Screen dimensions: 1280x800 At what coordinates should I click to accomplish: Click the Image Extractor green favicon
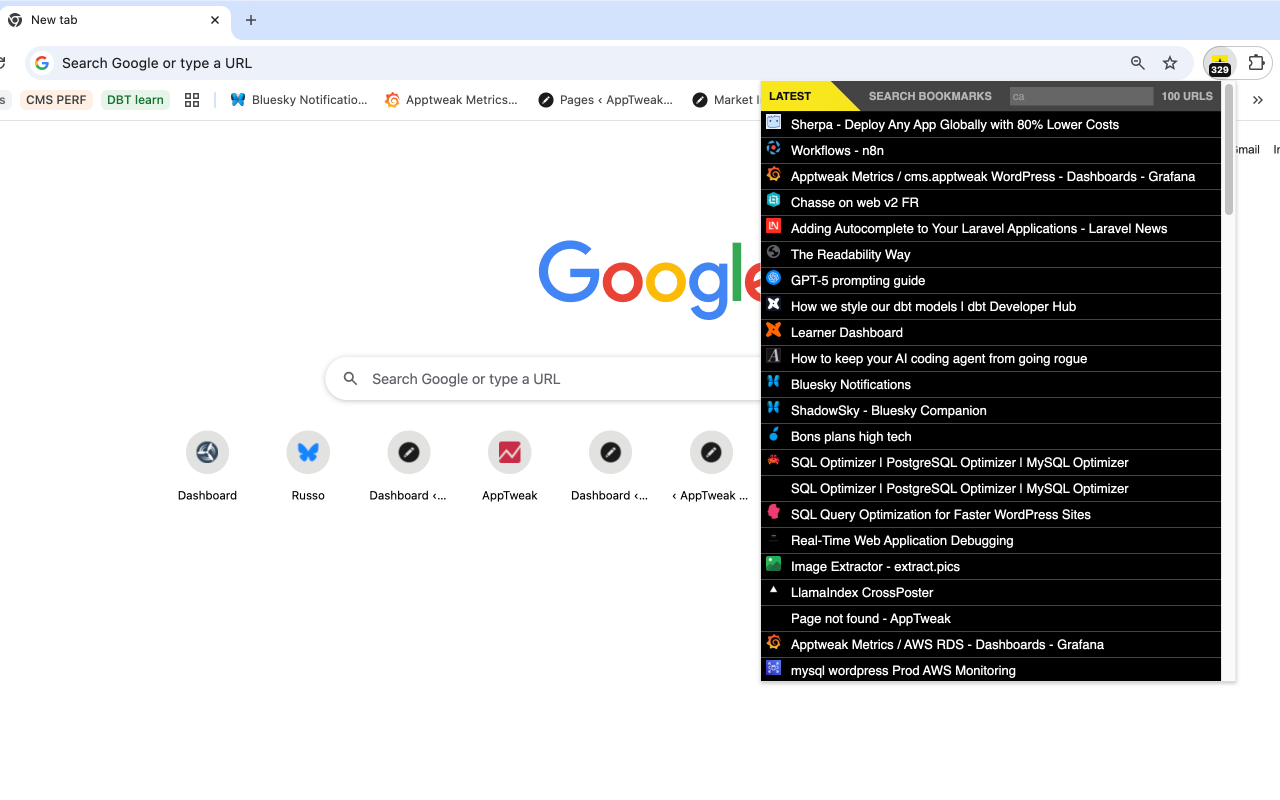773,564
